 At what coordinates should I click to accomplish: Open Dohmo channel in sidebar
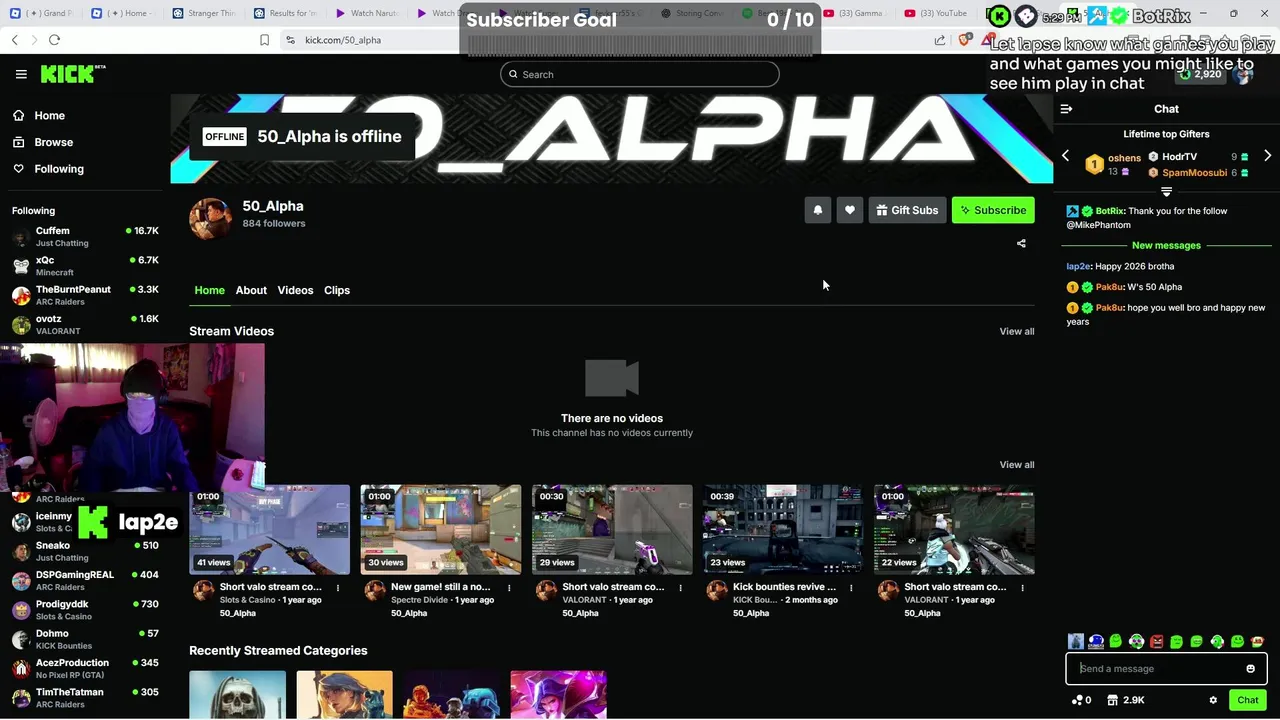coord(85,638)
